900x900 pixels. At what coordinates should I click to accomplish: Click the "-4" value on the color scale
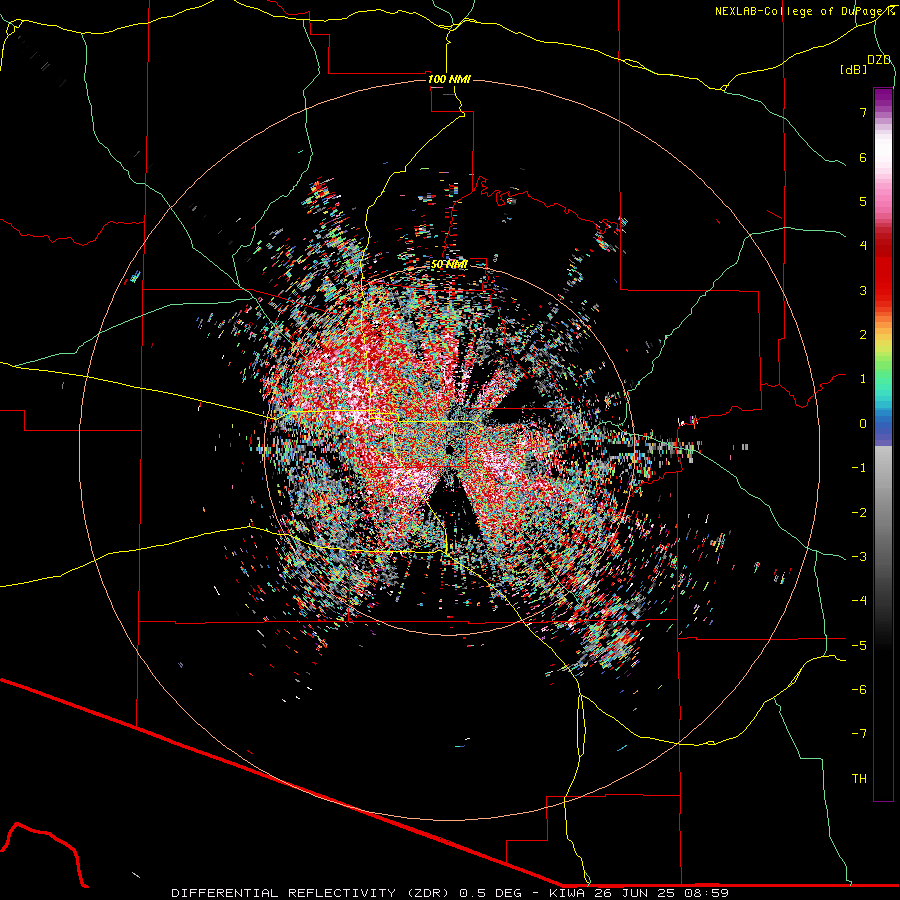[859, 601]
